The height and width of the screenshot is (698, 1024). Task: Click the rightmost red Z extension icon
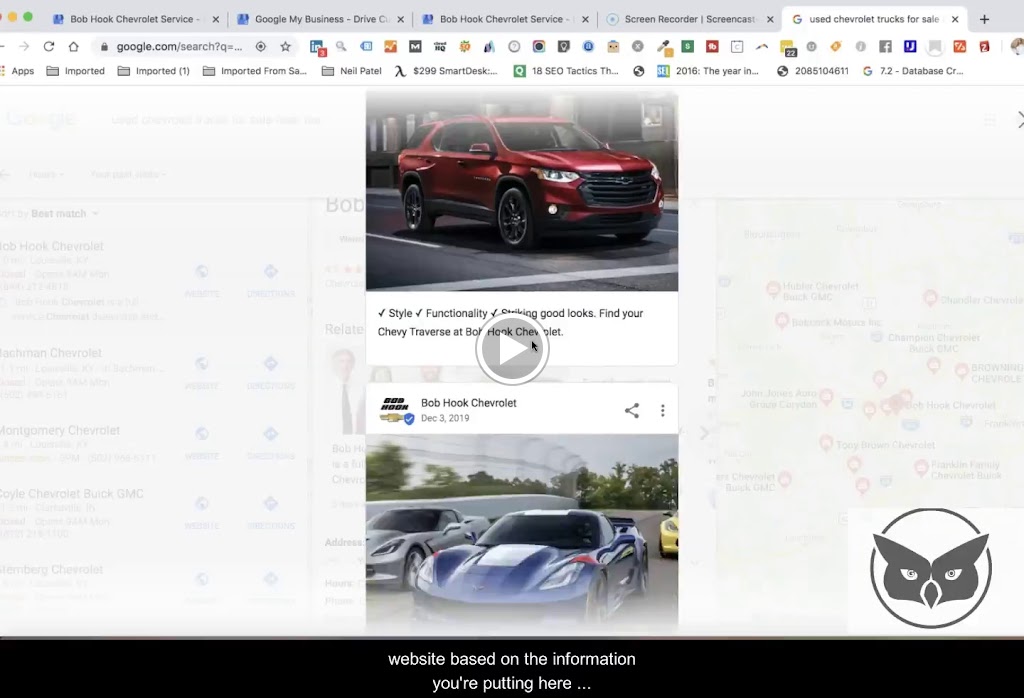point(984,46)
